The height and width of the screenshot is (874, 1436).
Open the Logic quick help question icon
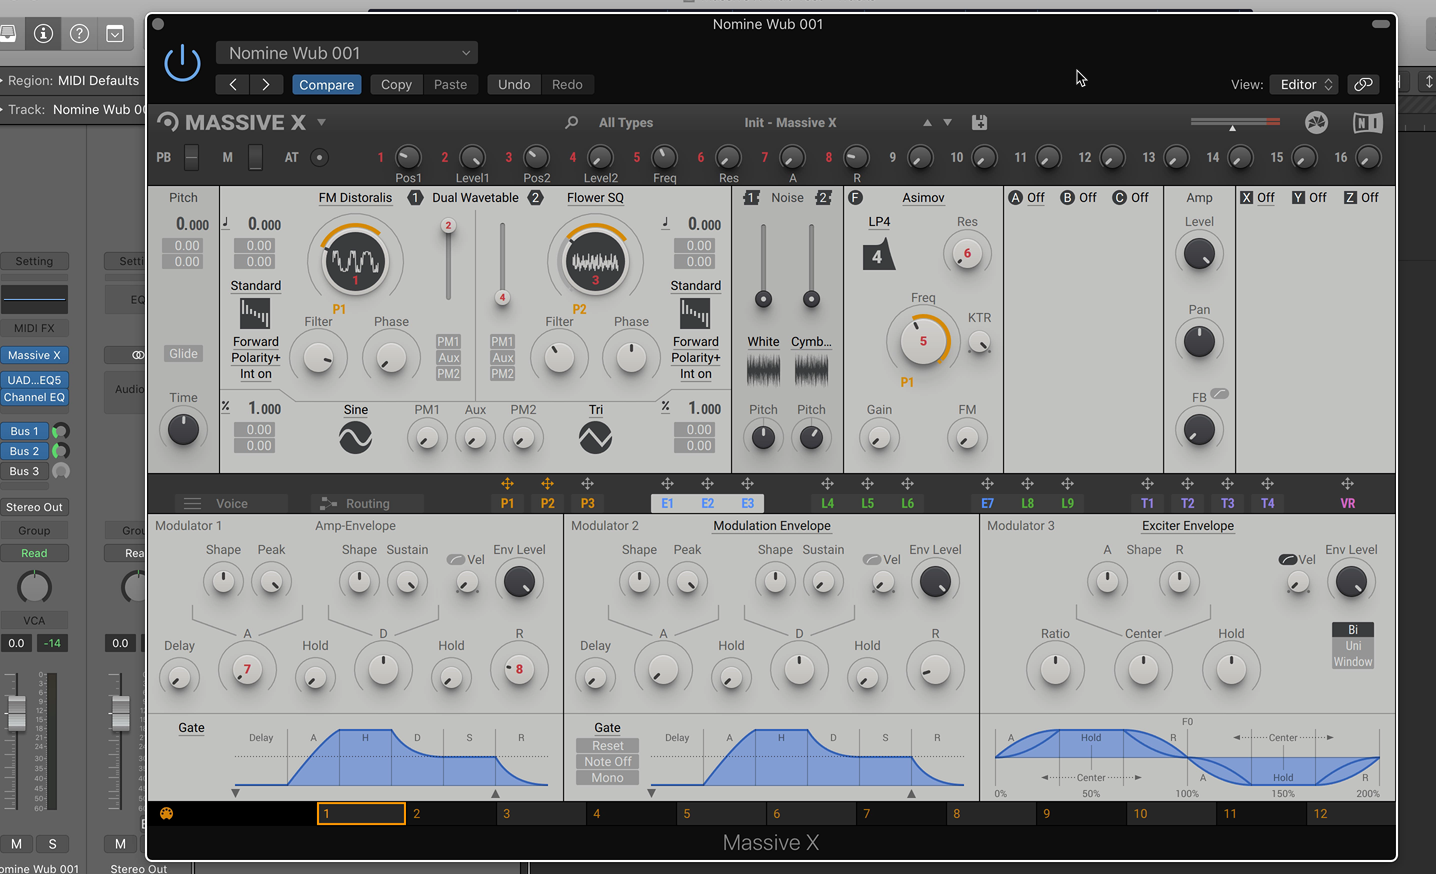pos(79,33)
